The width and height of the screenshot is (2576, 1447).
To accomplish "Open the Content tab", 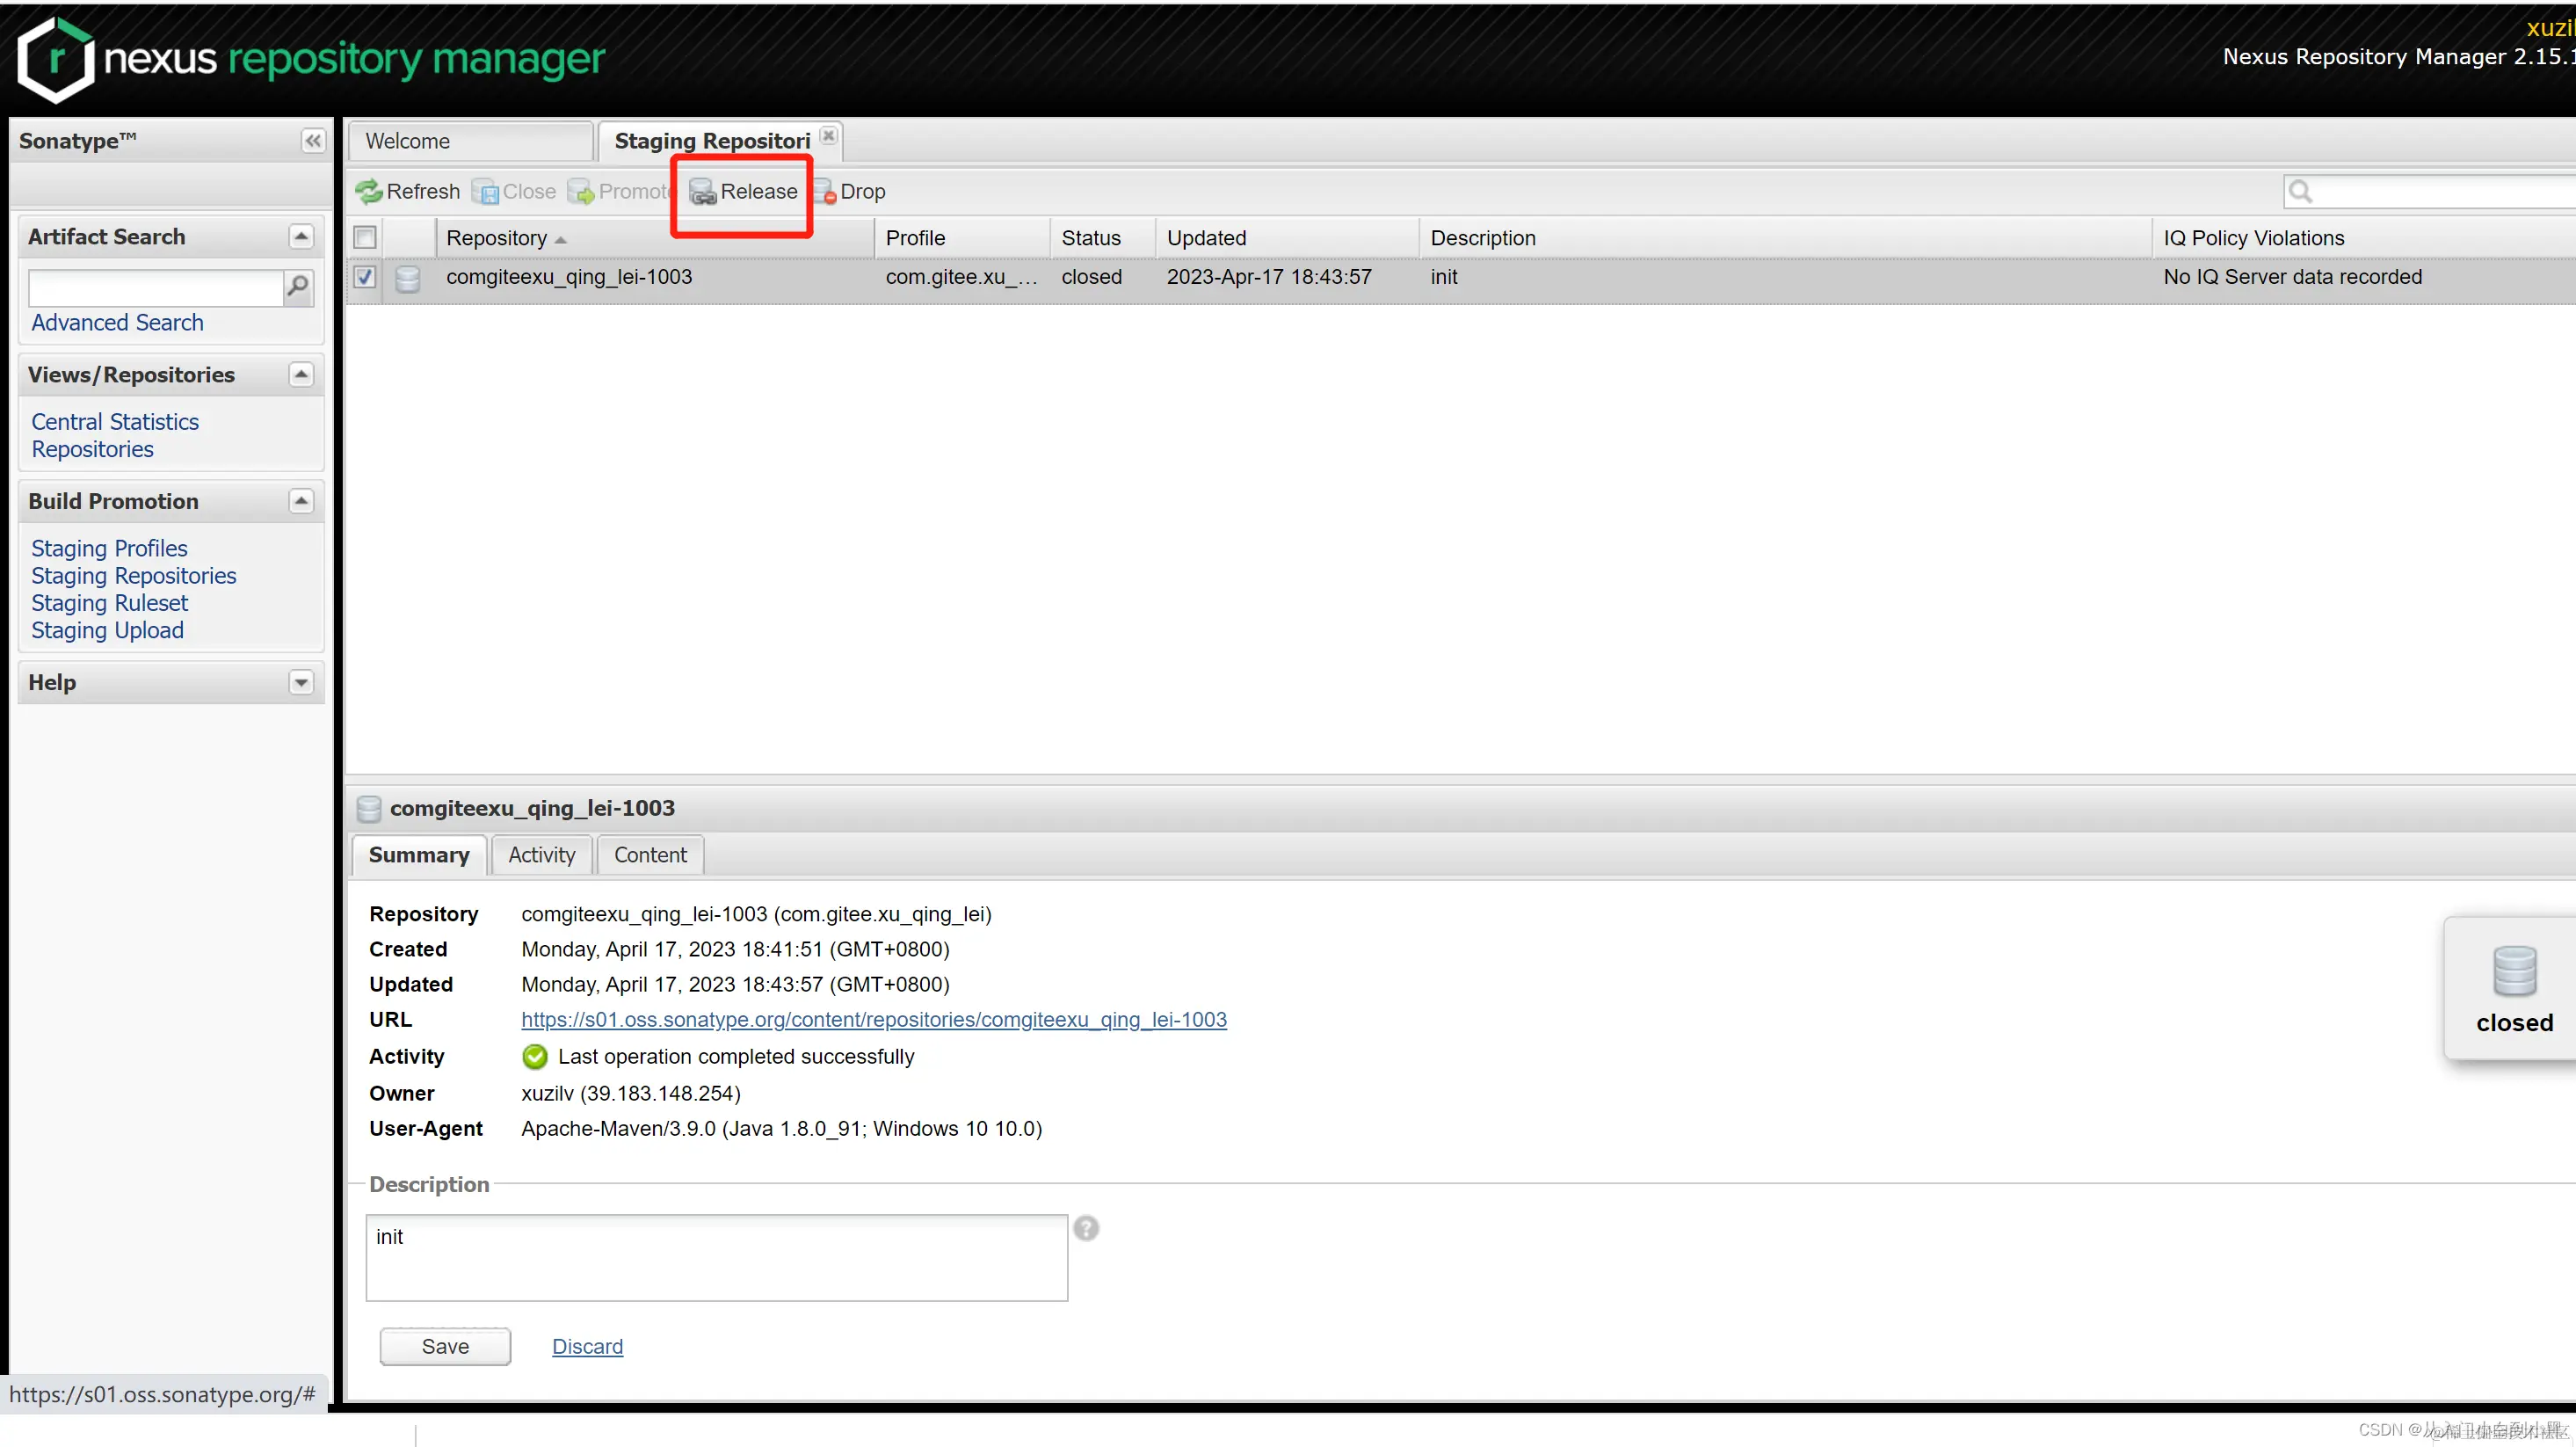I will [x=650, y=855].
